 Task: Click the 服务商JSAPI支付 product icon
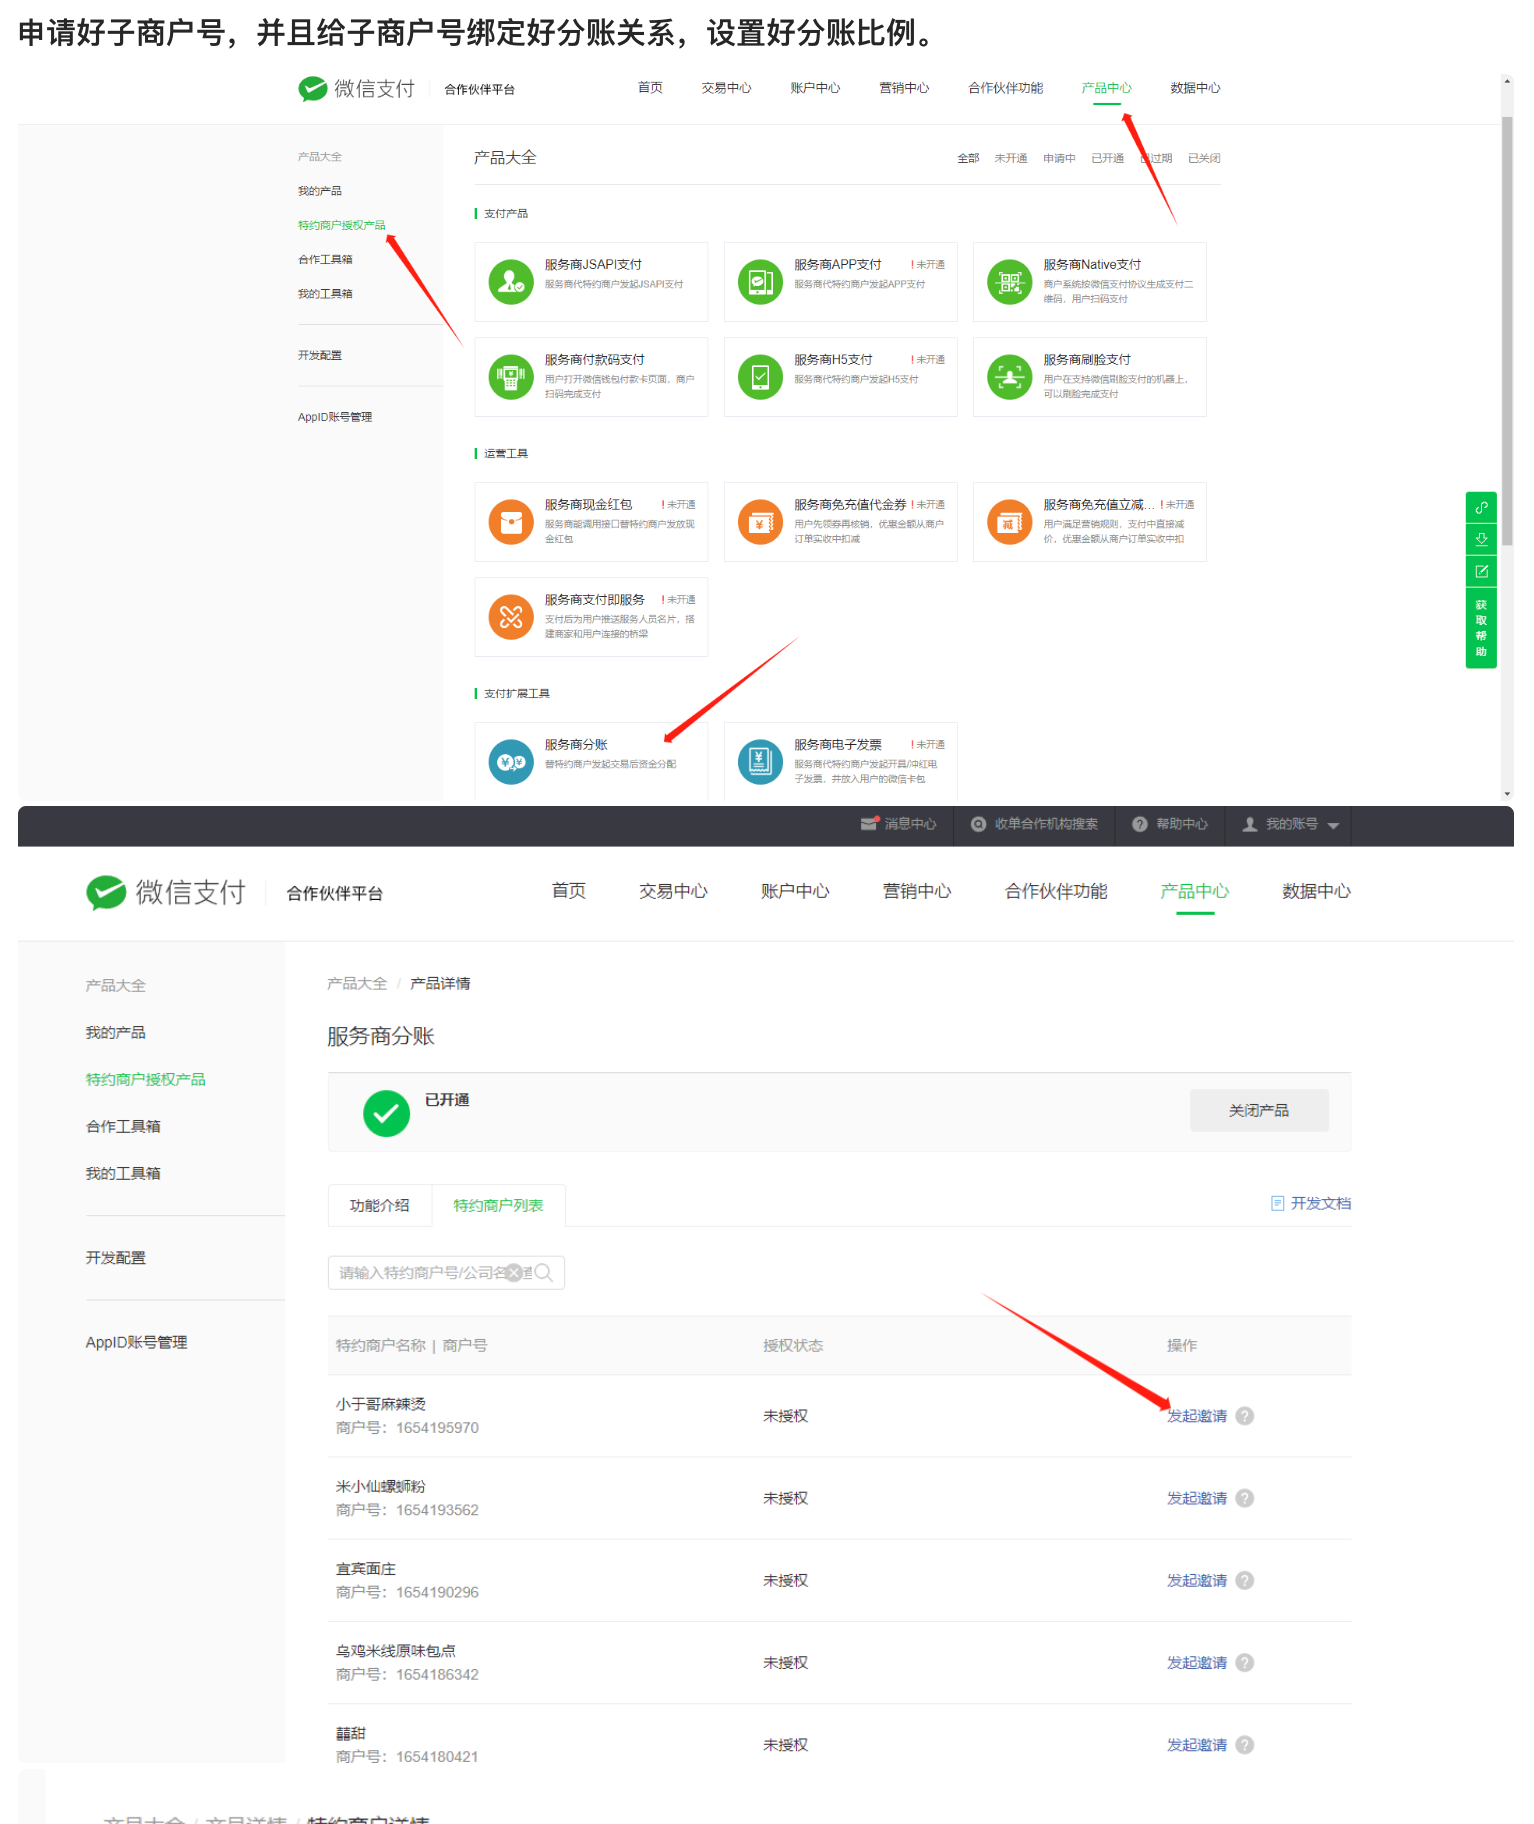click(511, 282)
